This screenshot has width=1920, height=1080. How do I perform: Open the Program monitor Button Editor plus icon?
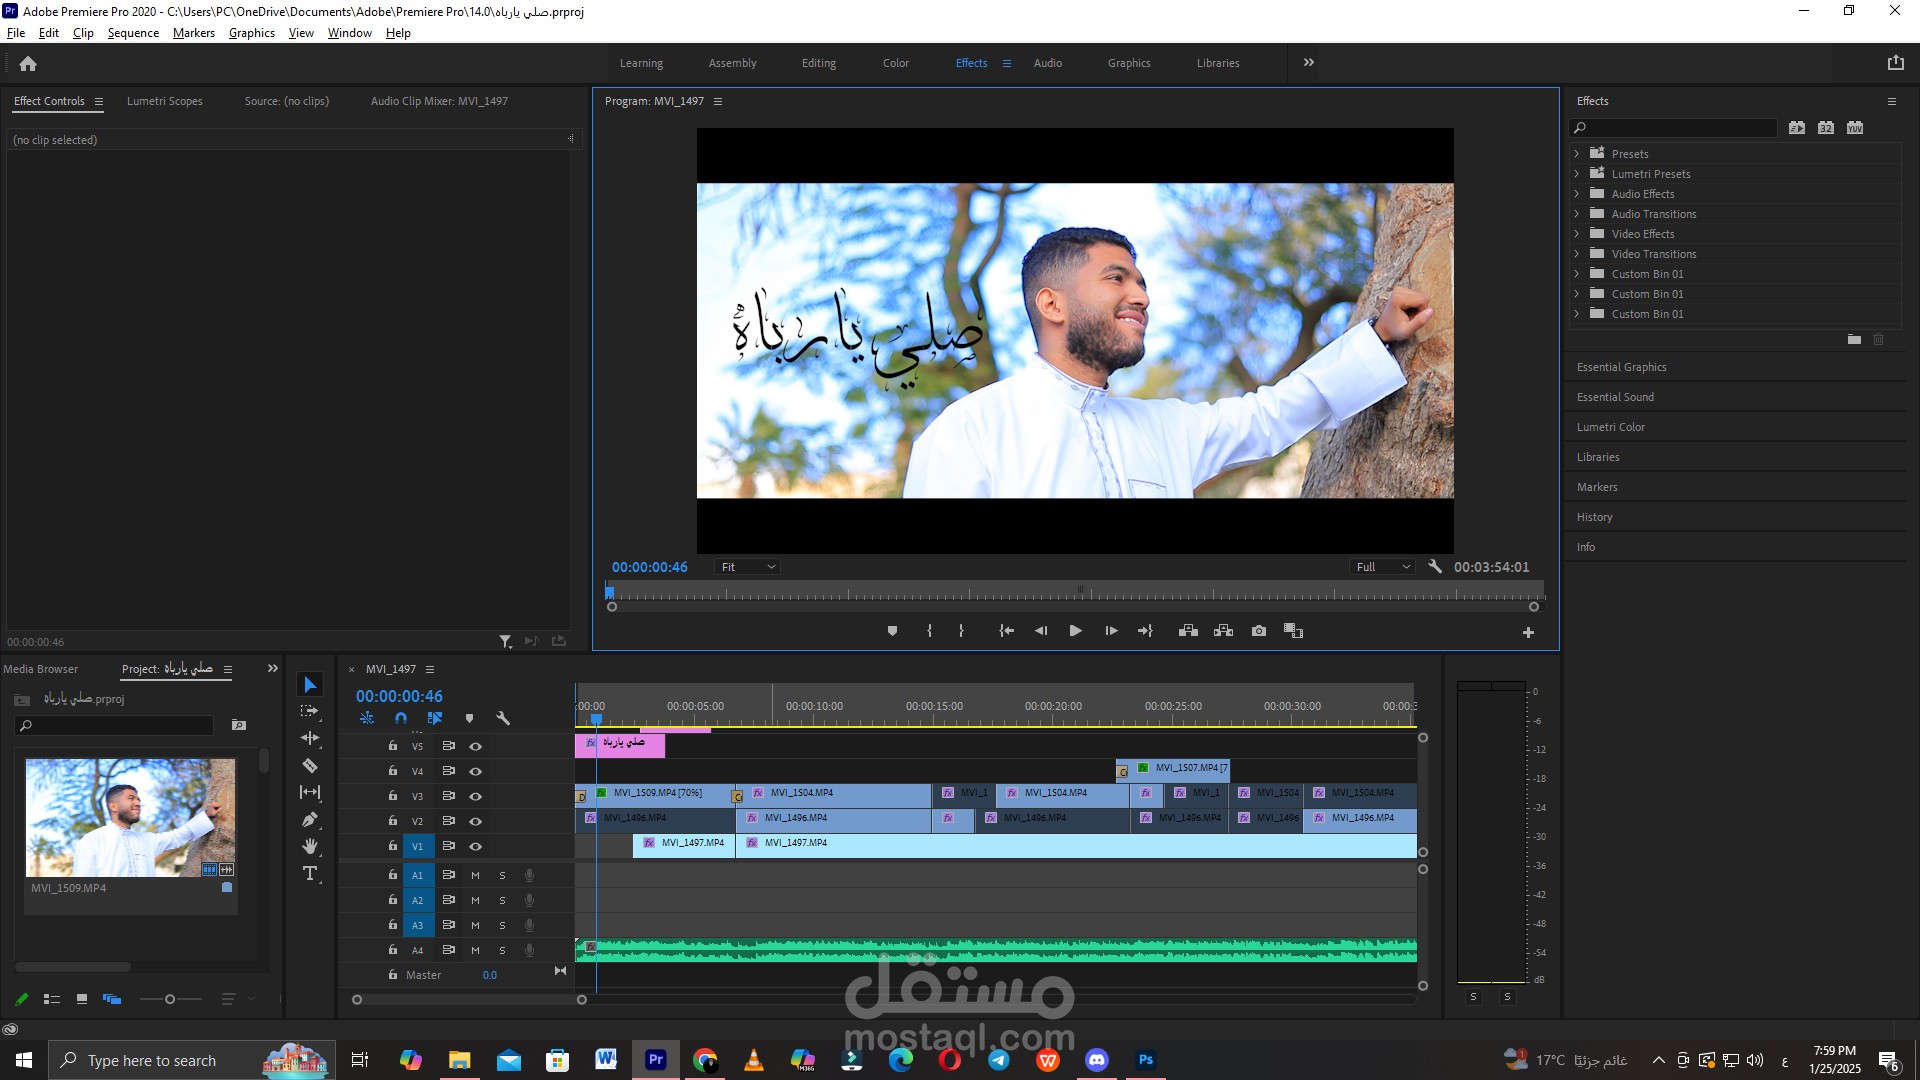click(x=1528, y=632)
